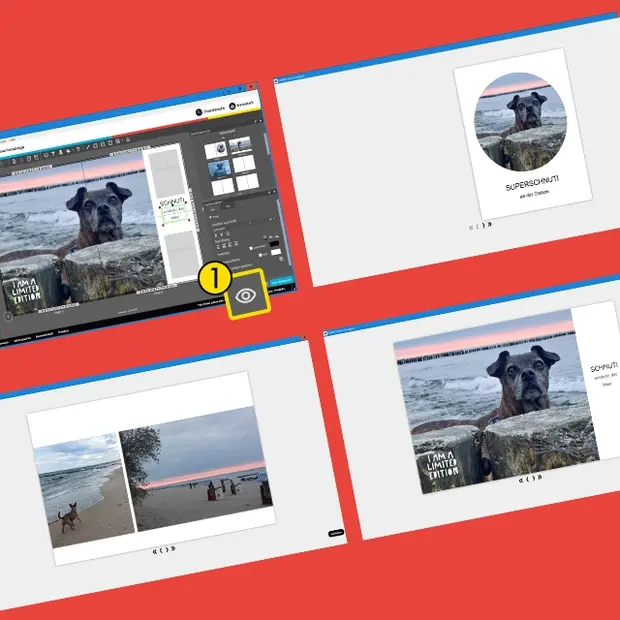
Task: Click lower gray image placeholder on page
Action: (181, 253)
